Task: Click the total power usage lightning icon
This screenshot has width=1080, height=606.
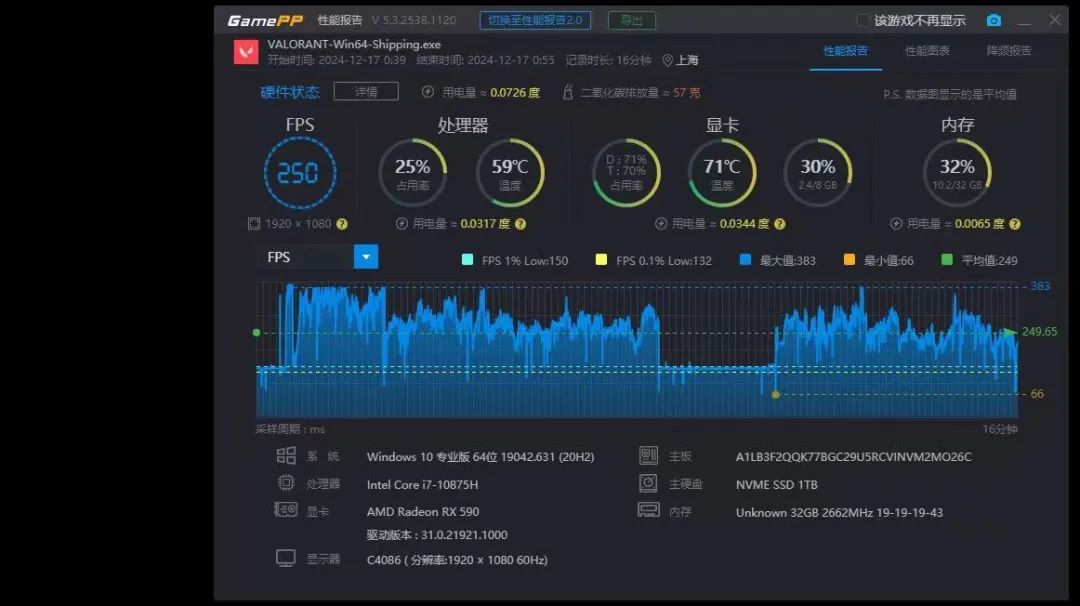Action: [x=428, y=92]
